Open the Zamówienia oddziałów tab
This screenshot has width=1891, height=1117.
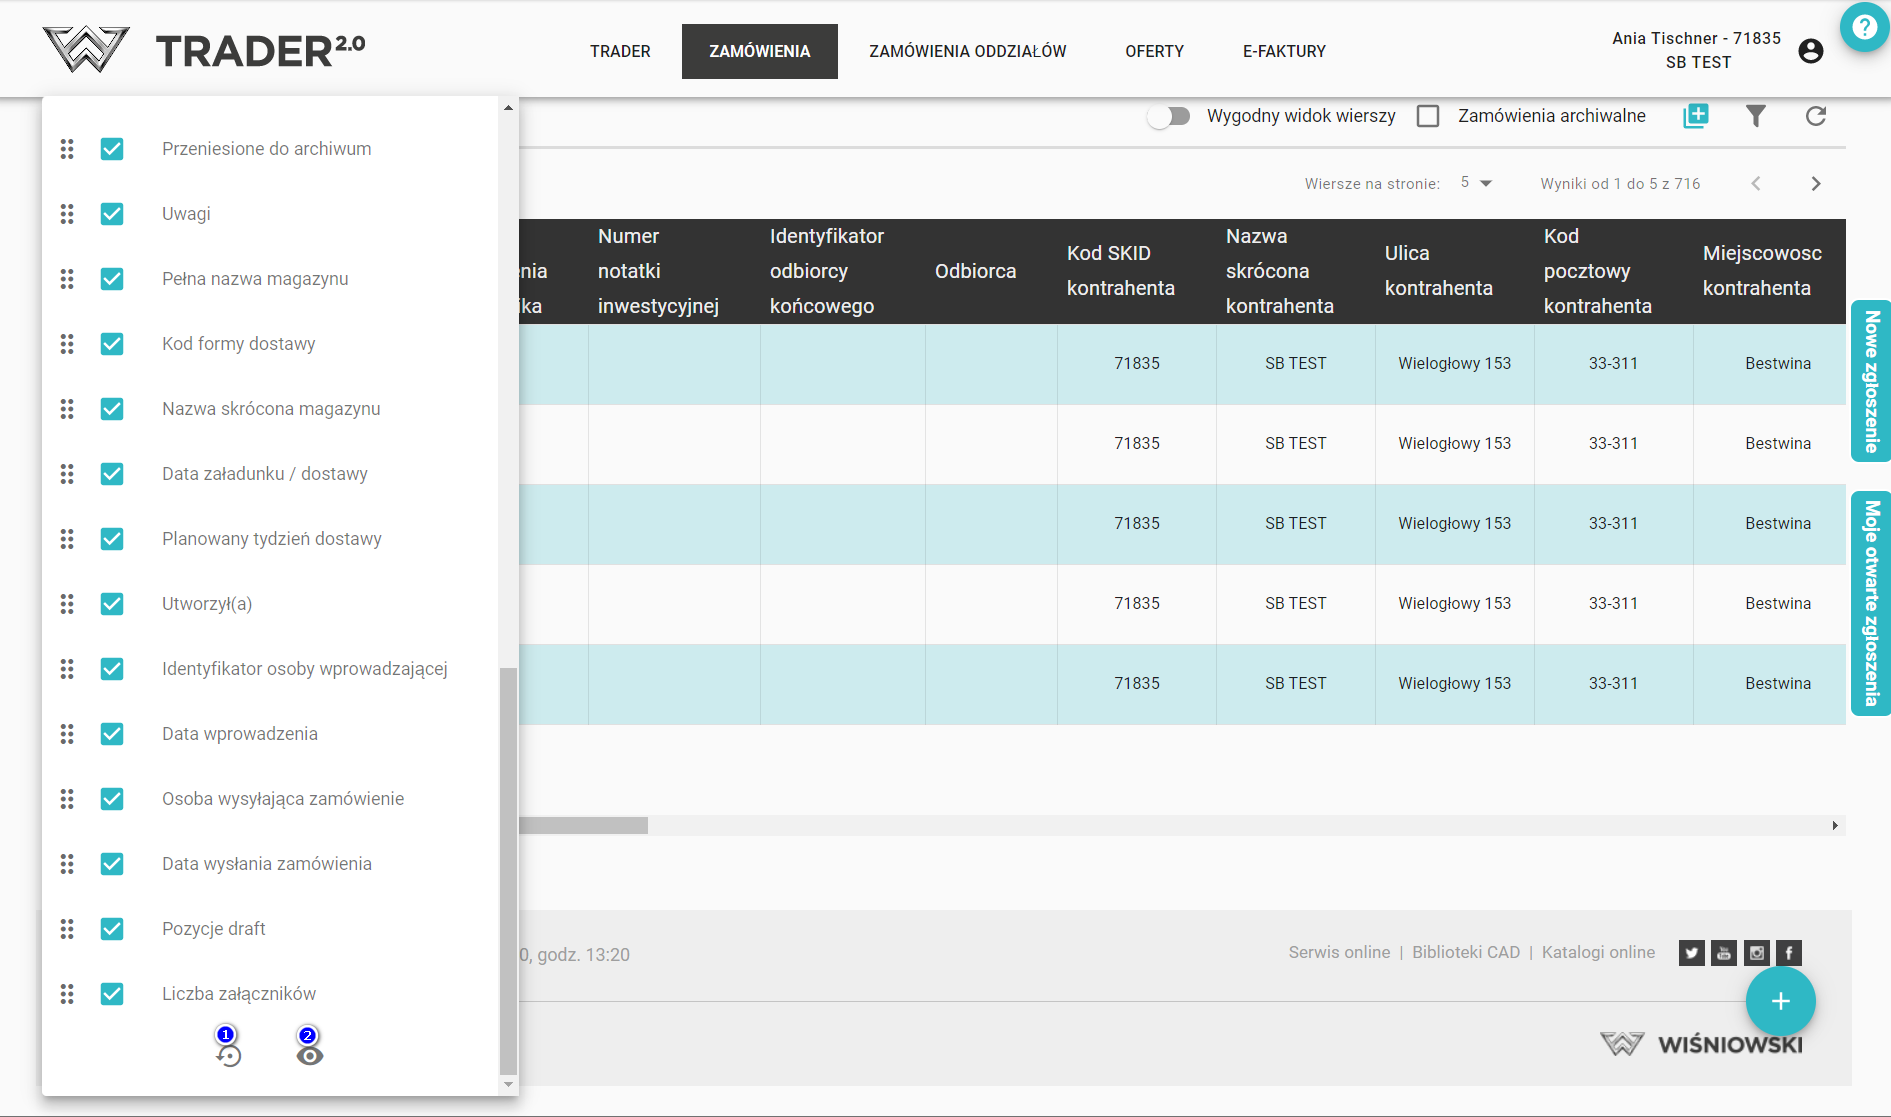pyautogui.click(x=967, y=51)
